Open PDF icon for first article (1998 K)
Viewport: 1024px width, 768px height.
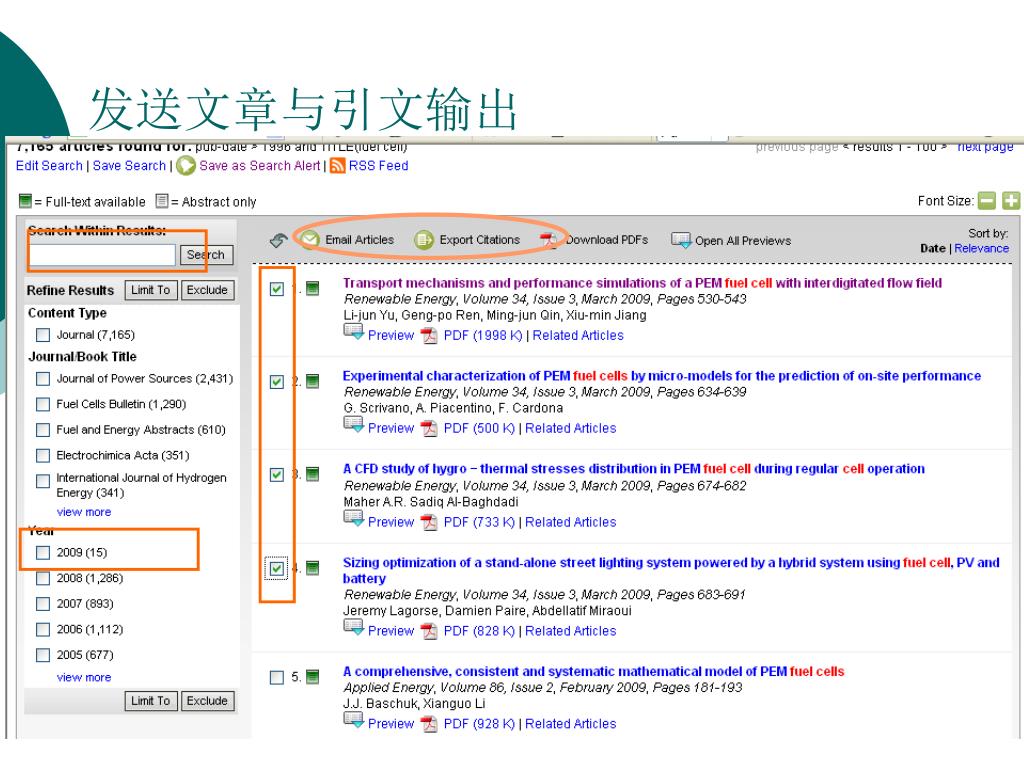429,336
